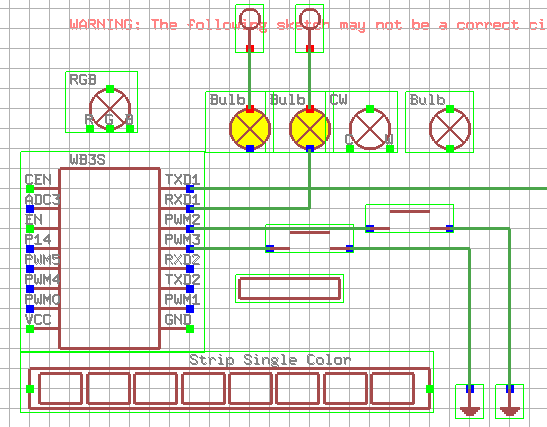This screenshot has width=547, height=427.
Task: Click the rightmost ground symbol
Action: 510,402
